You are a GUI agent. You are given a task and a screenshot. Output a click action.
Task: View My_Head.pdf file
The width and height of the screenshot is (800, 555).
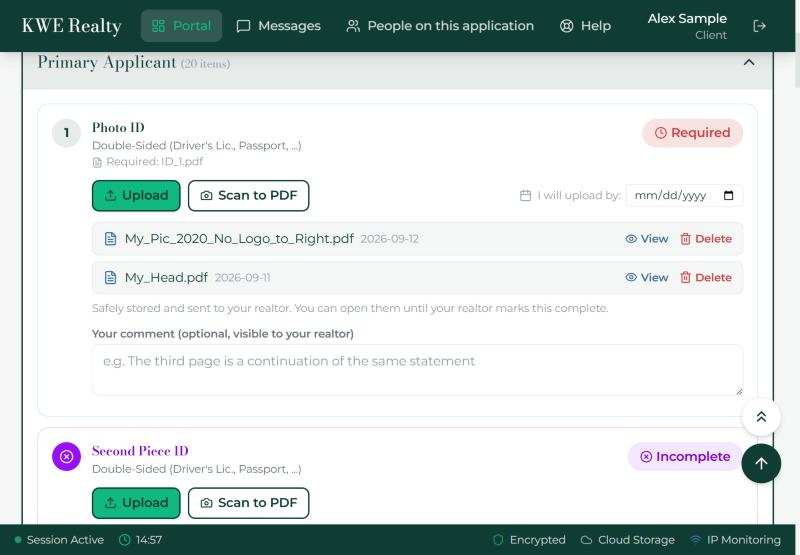[x=646, y=278]
